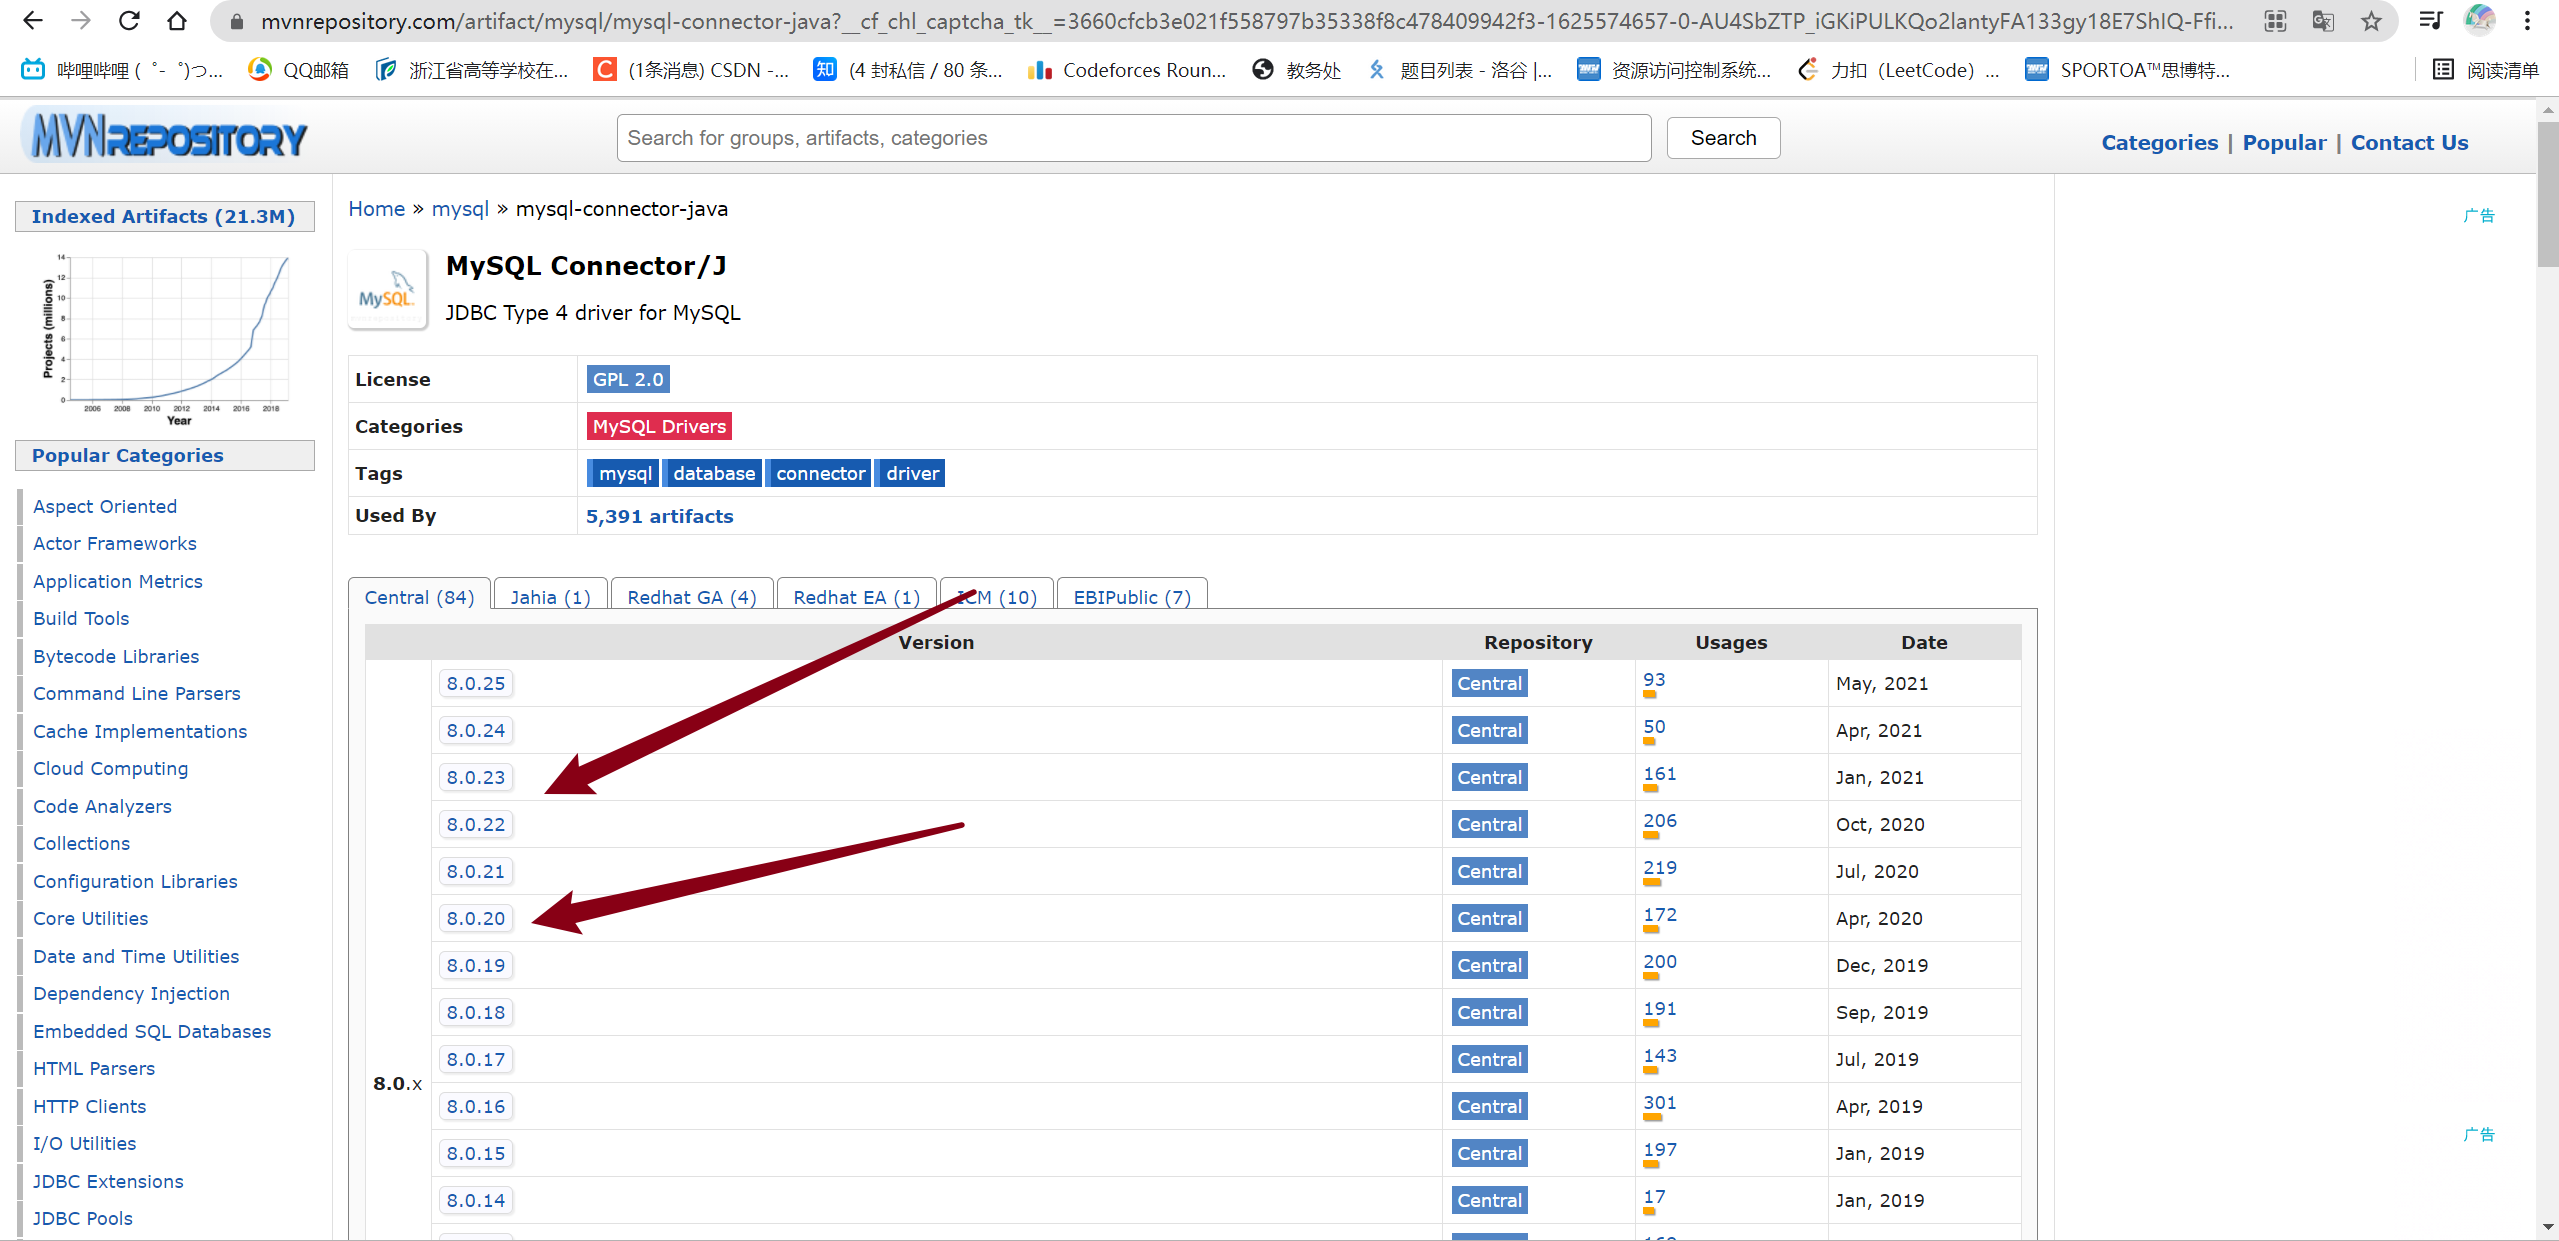Open the Contact Us link

point(2409,142)
